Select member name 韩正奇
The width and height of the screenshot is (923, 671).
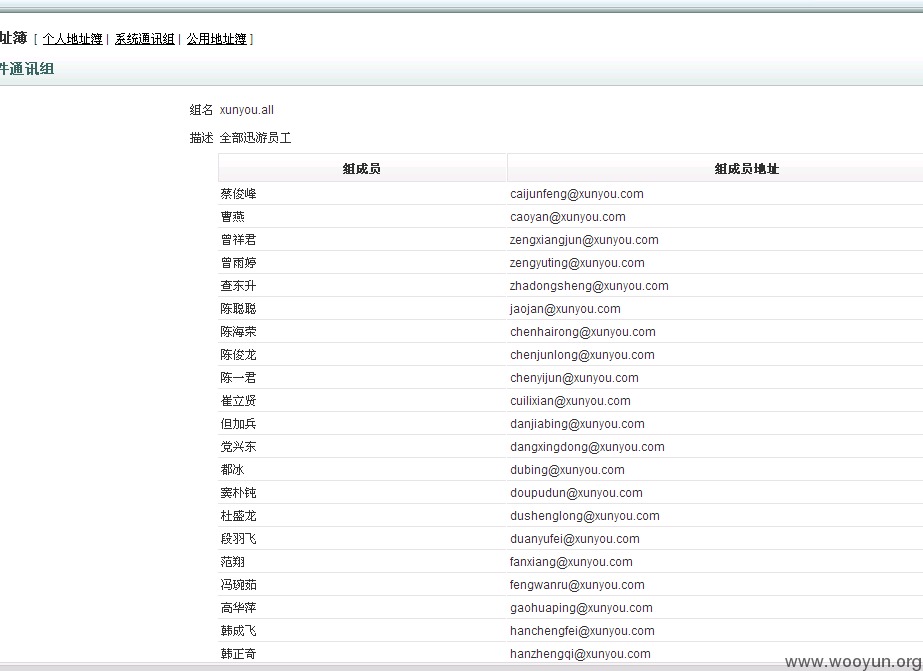pyautogui.click(x=238, y=654)
